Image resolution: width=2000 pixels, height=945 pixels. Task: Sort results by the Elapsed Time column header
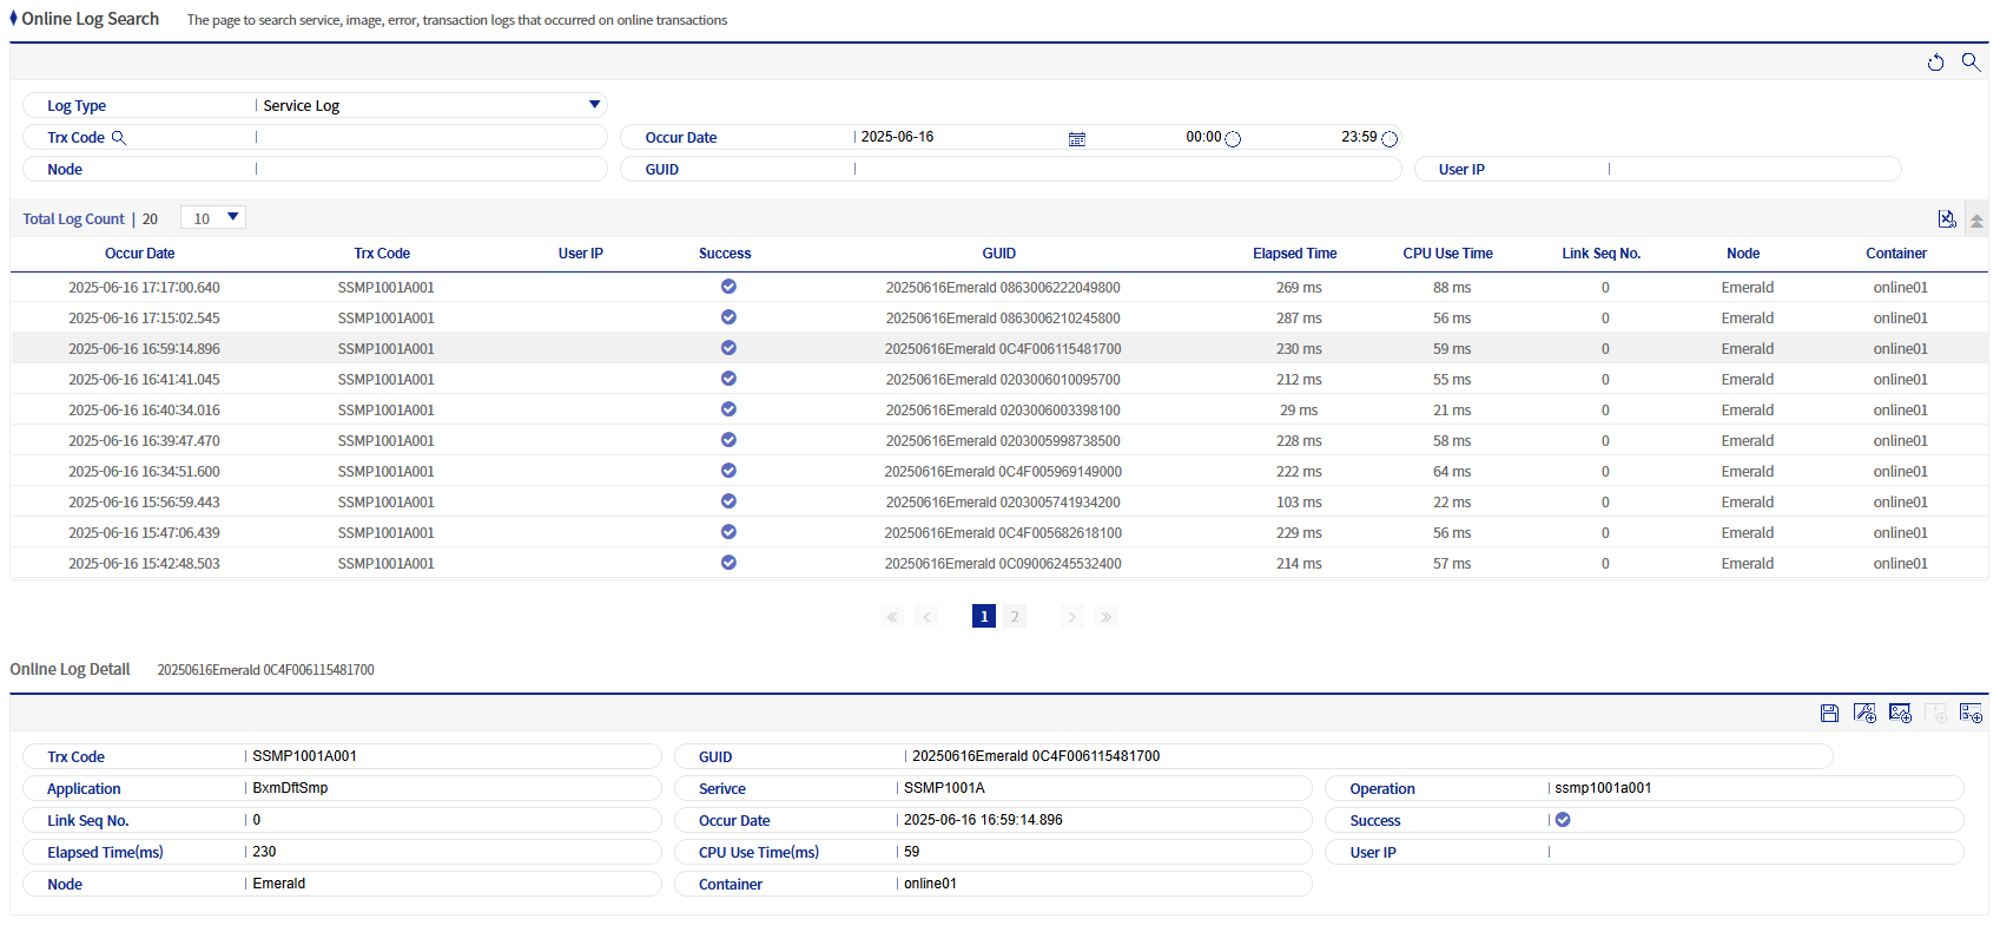[1294, 253]
